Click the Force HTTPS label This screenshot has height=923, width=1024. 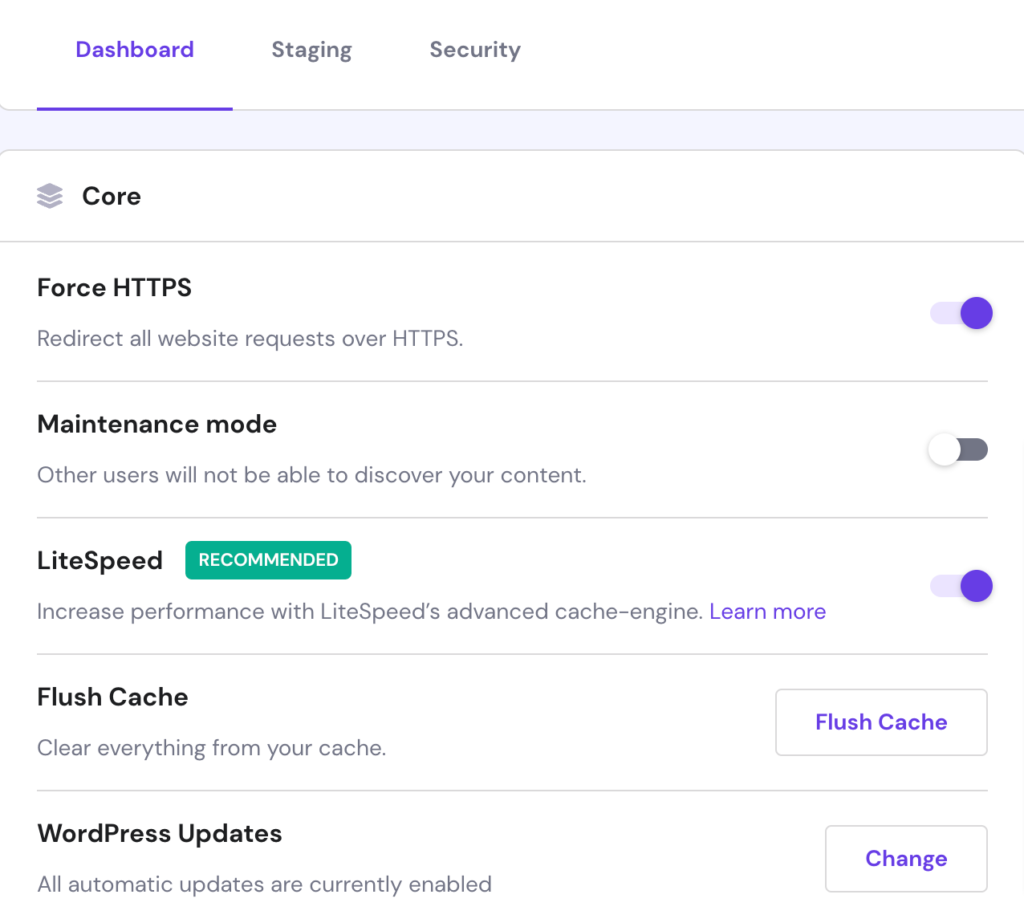pos(114,287)
